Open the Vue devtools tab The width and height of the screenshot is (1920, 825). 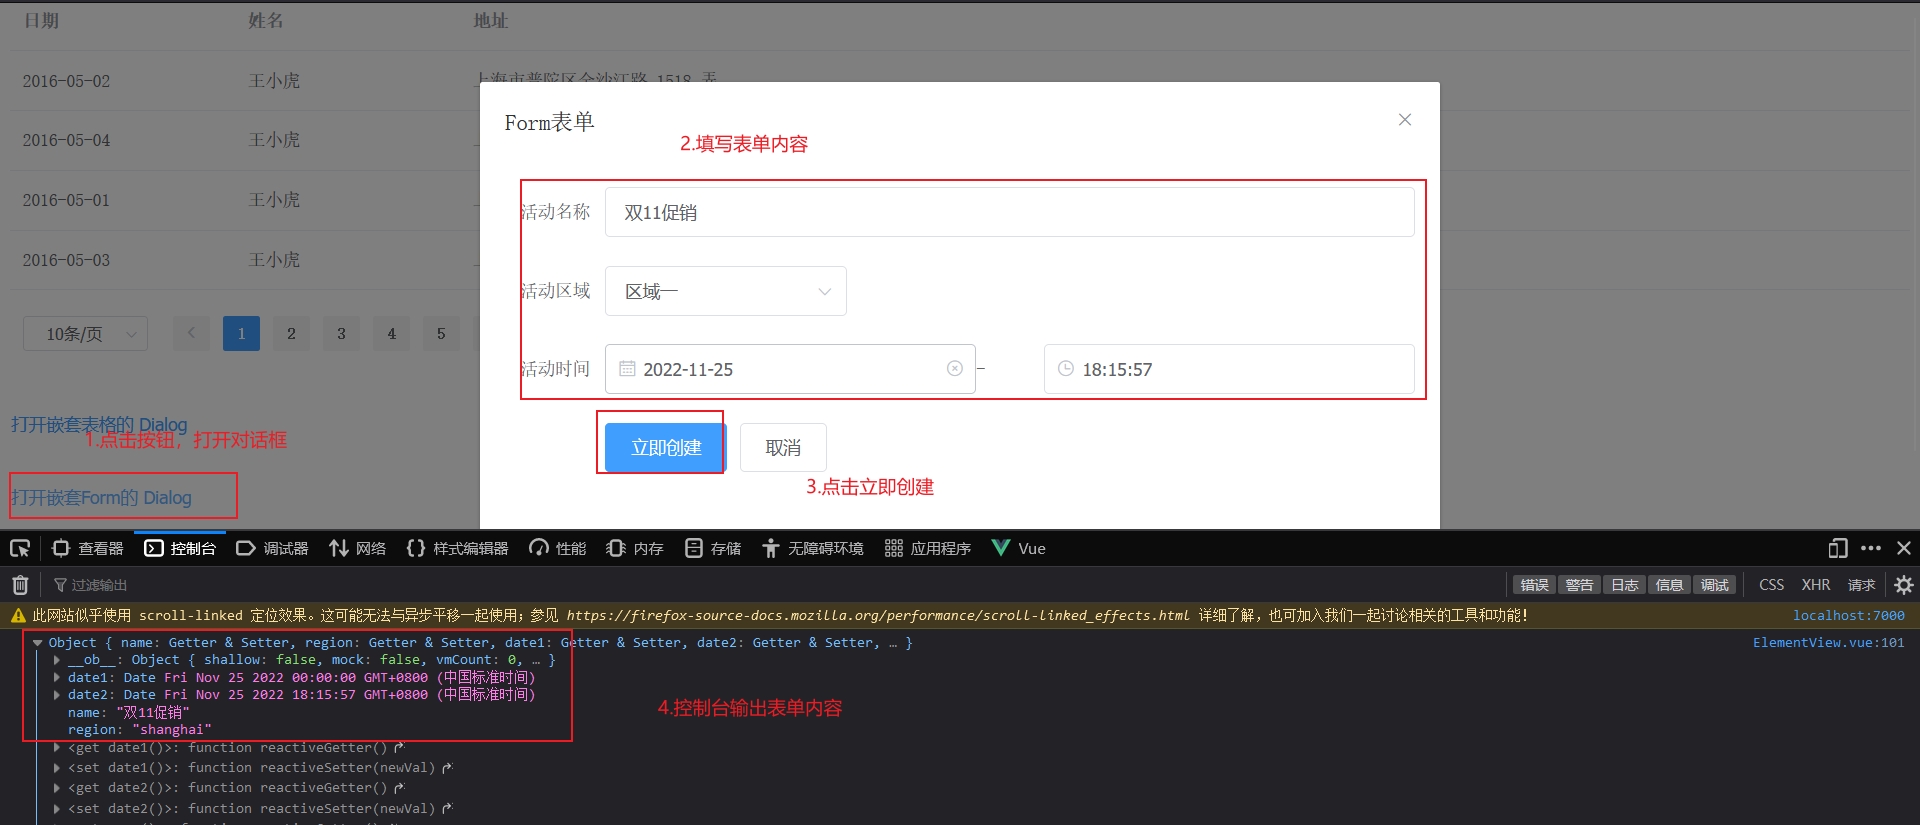[1019, 548]
